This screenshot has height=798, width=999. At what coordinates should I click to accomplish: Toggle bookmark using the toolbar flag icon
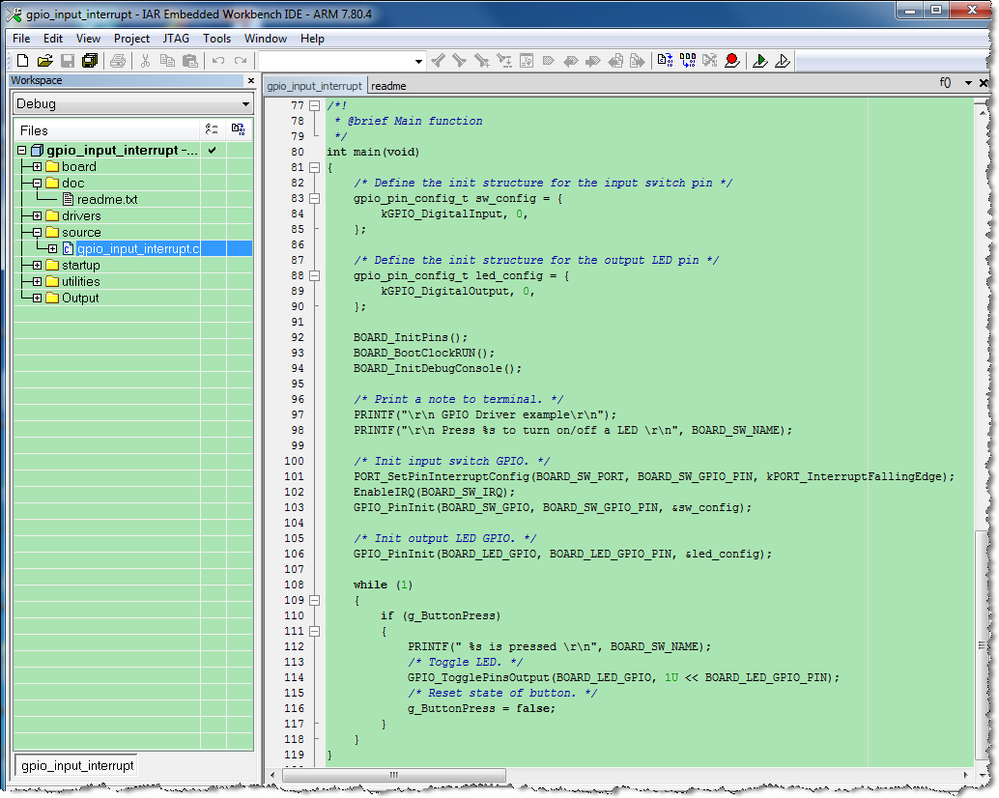(x=548, y=61)
